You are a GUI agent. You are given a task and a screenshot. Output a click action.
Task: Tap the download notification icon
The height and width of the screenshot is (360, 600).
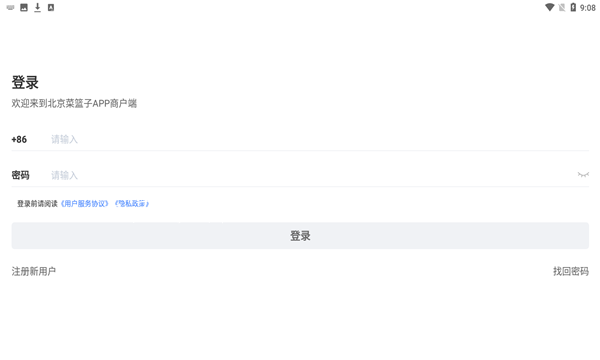[38, 7]
